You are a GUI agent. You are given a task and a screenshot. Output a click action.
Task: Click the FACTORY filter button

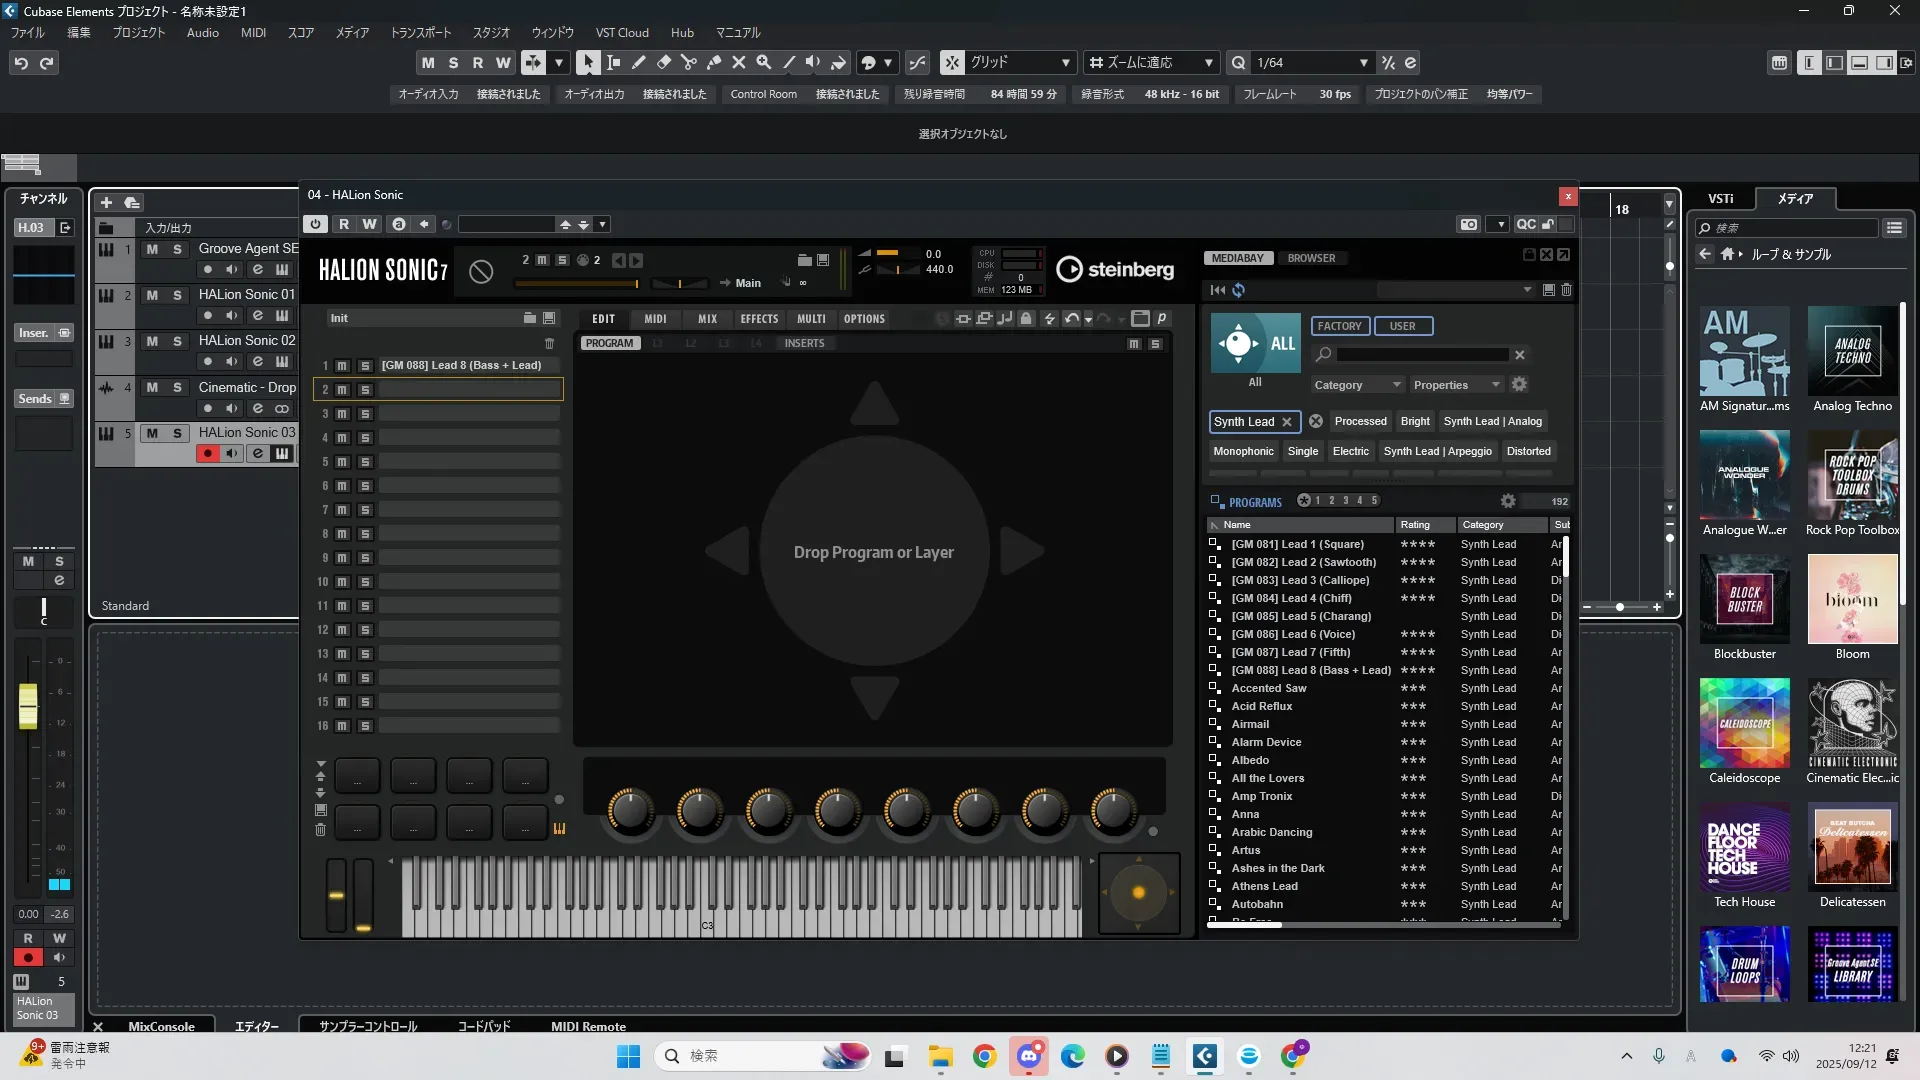pyautogui.click(x=1339, y=326)
